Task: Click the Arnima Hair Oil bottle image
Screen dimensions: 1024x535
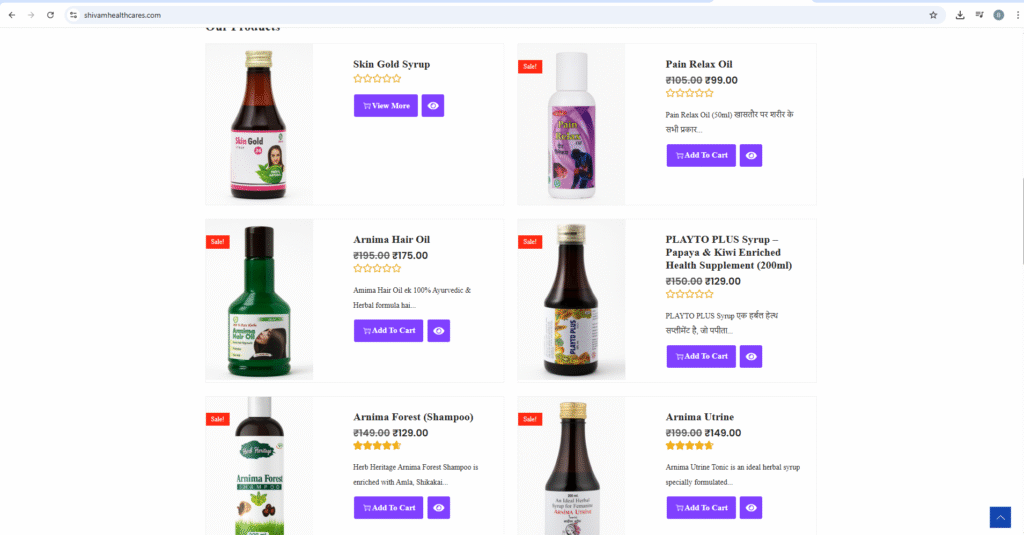Action: (x=260, y=300)
